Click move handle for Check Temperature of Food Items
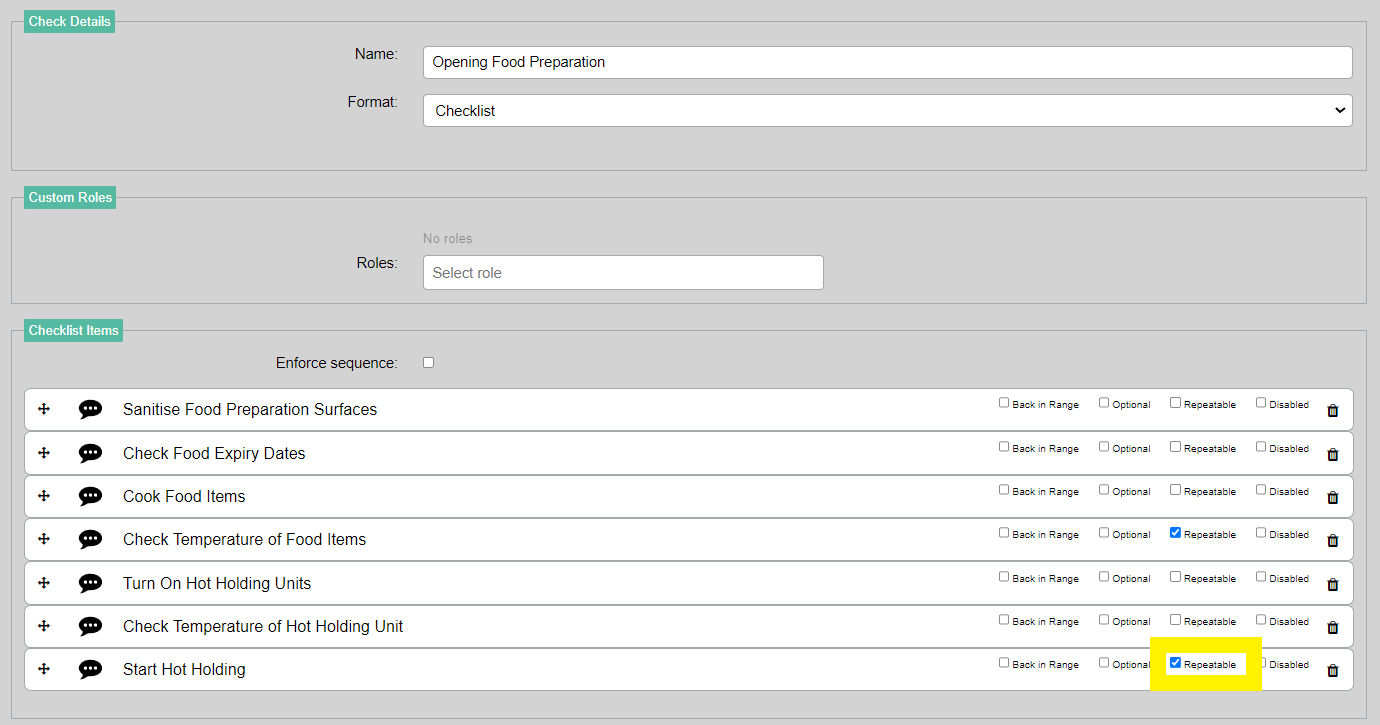Screen dimensions: 1380x725 point(44,539)
